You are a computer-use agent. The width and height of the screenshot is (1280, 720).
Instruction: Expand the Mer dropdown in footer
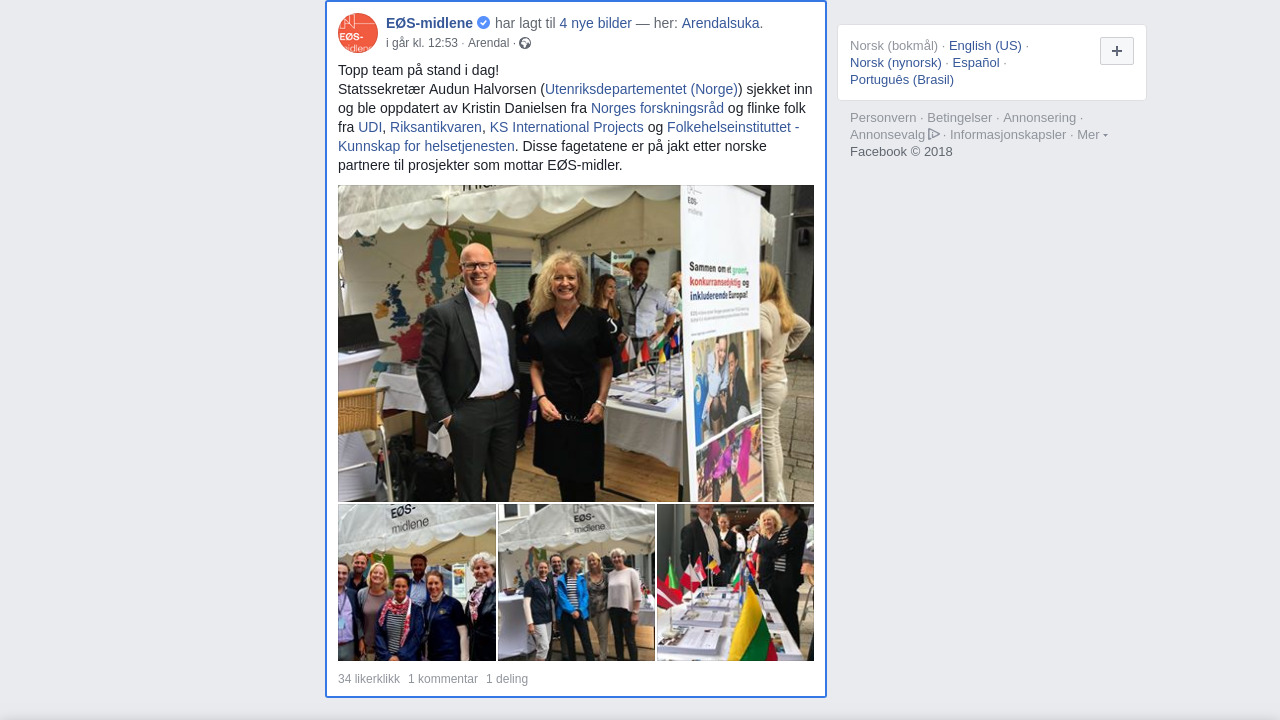(x=1092, y=134)
